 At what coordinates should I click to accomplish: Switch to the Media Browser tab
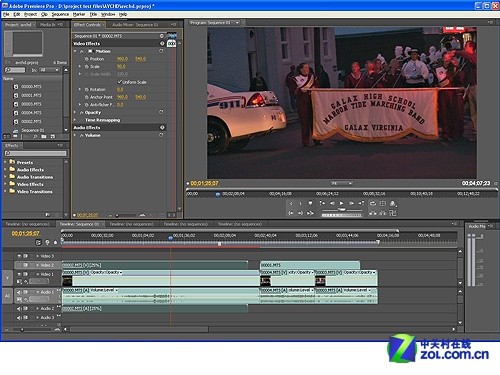[48, 25]
